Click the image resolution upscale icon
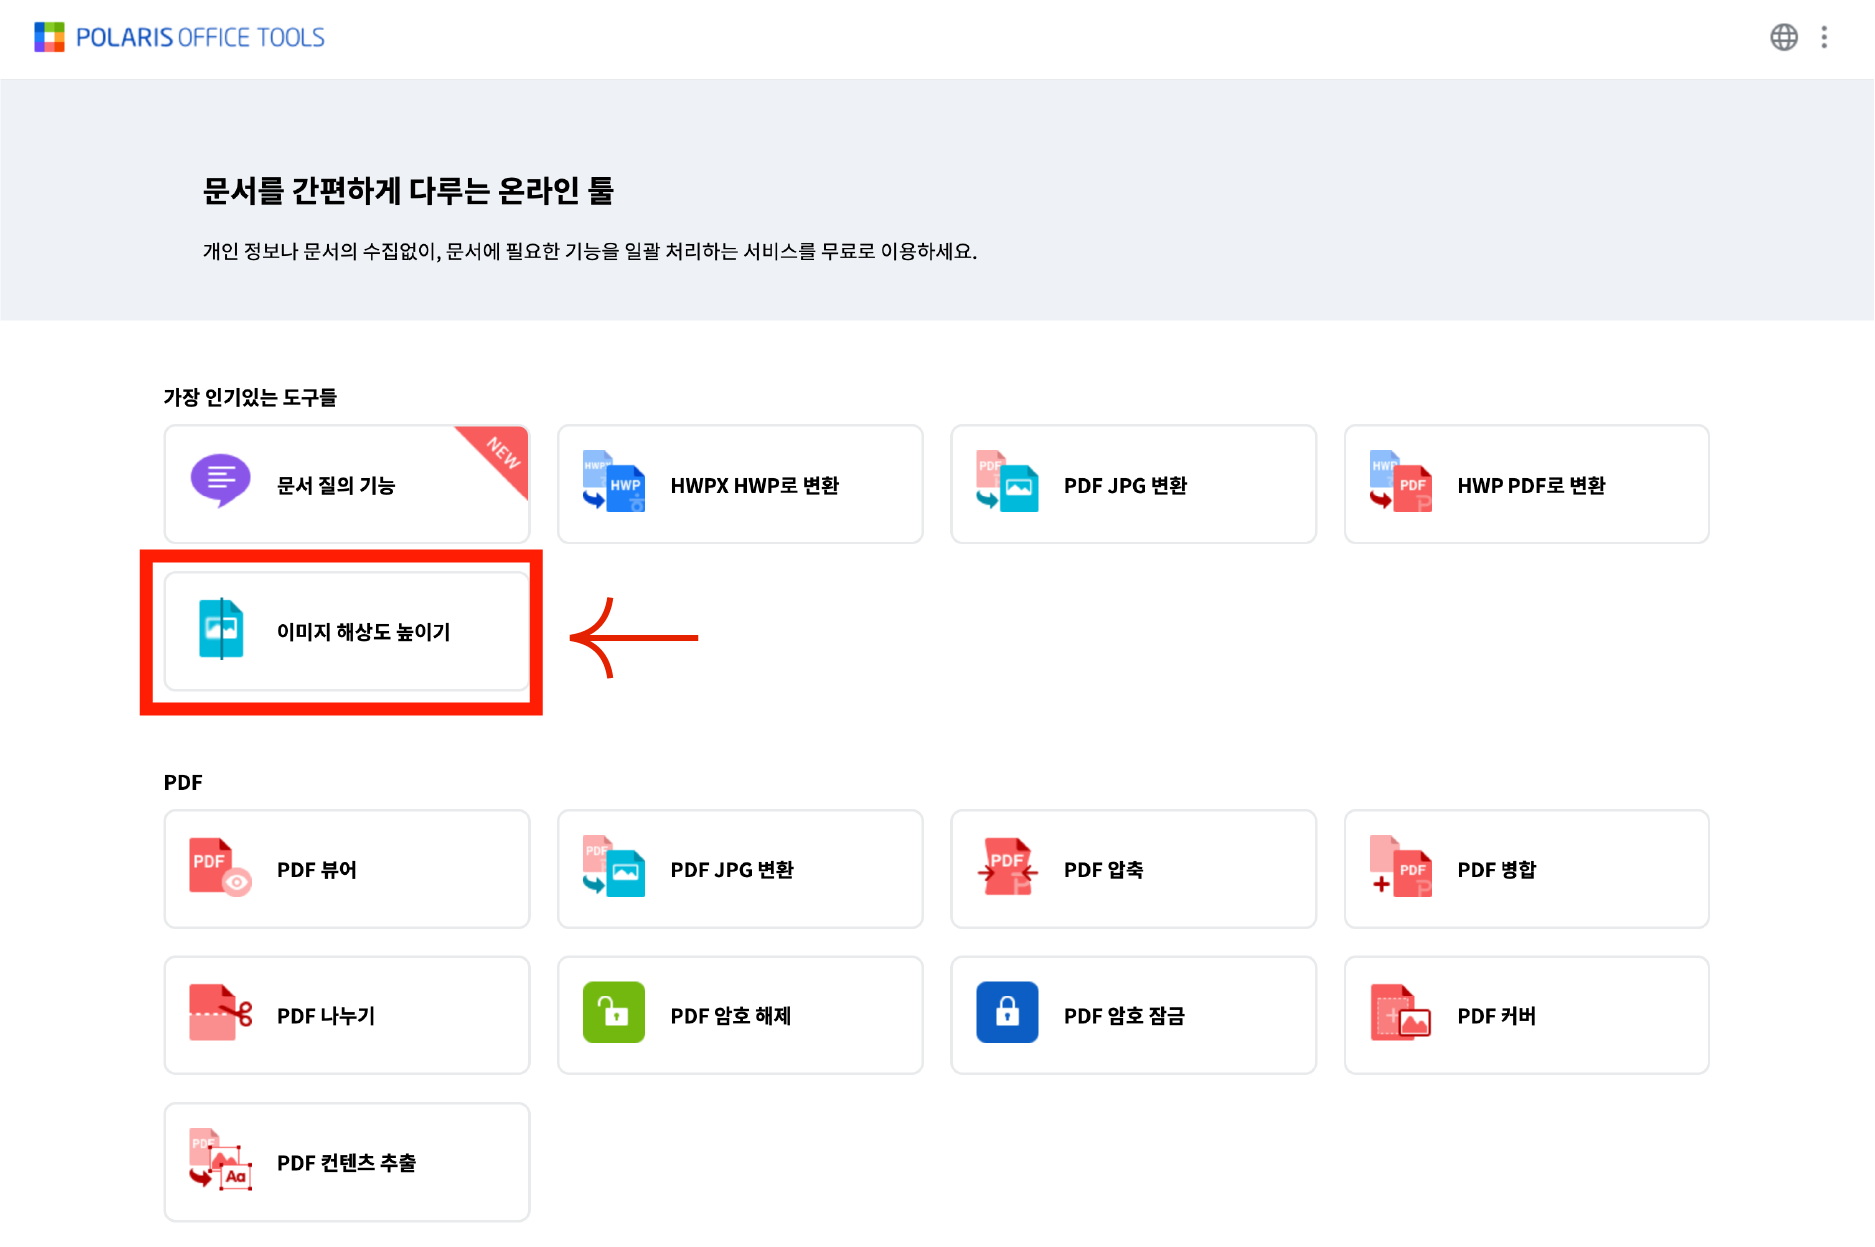The width and height of the screenshot is (1875, 1247). point(221,629)
